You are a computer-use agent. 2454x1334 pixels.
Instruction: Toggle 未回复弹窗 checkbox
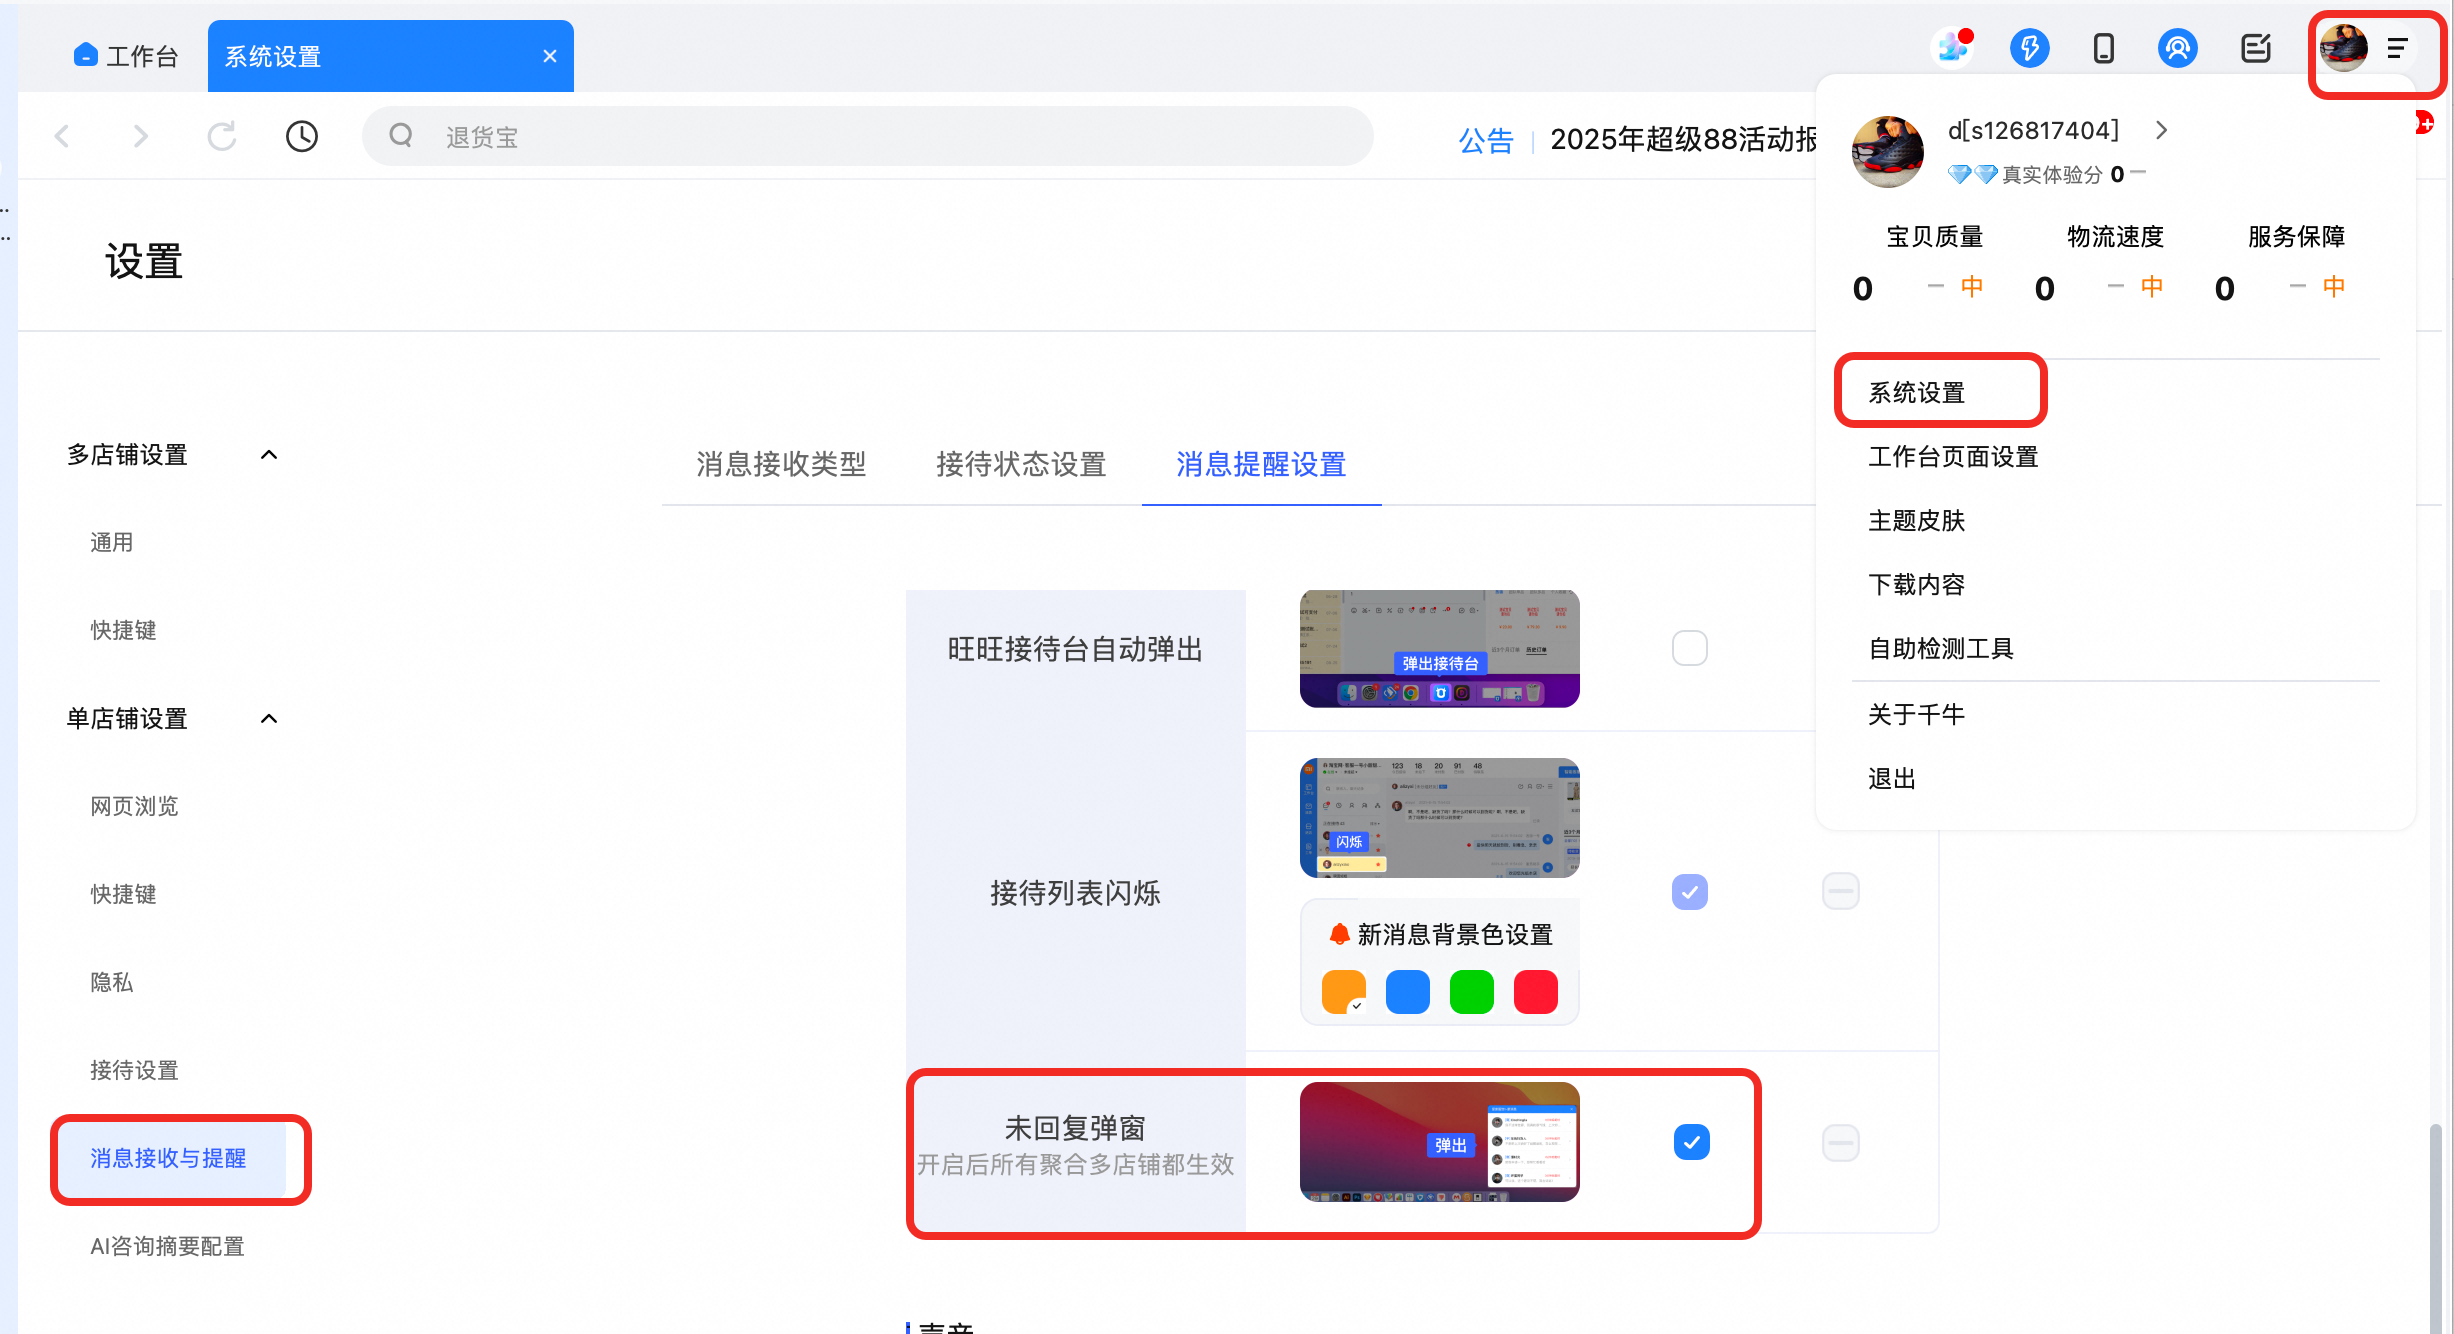[x=1691, y=1142]
